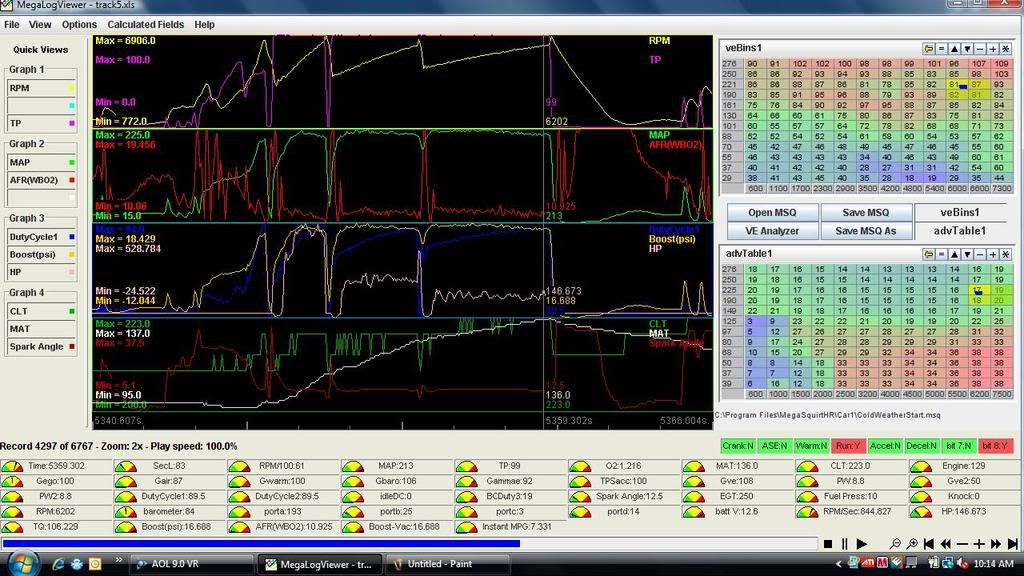Viewport: 1024px width, 576px height.
Task: Click the Open MSQ button
Action: coord(772,212)
